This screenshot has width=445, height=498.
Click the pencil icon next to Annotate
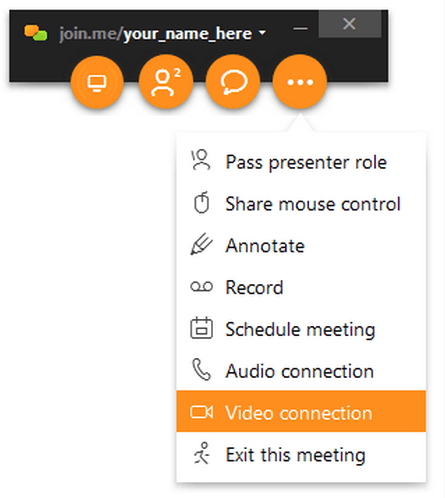click(x=201, y=245)
